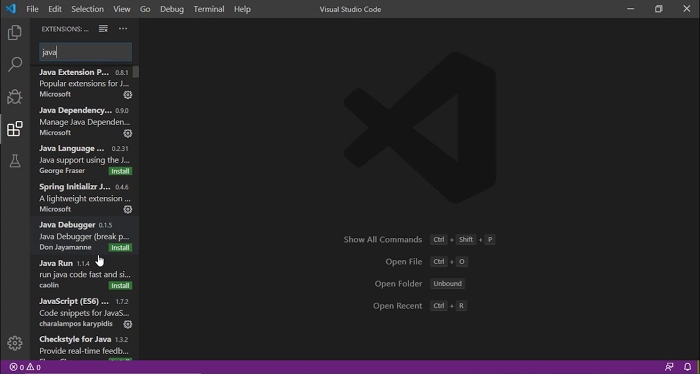This screenshot has height=374, width=700.
Task: Restore down the VS Code window
Action: pos(658,9)
